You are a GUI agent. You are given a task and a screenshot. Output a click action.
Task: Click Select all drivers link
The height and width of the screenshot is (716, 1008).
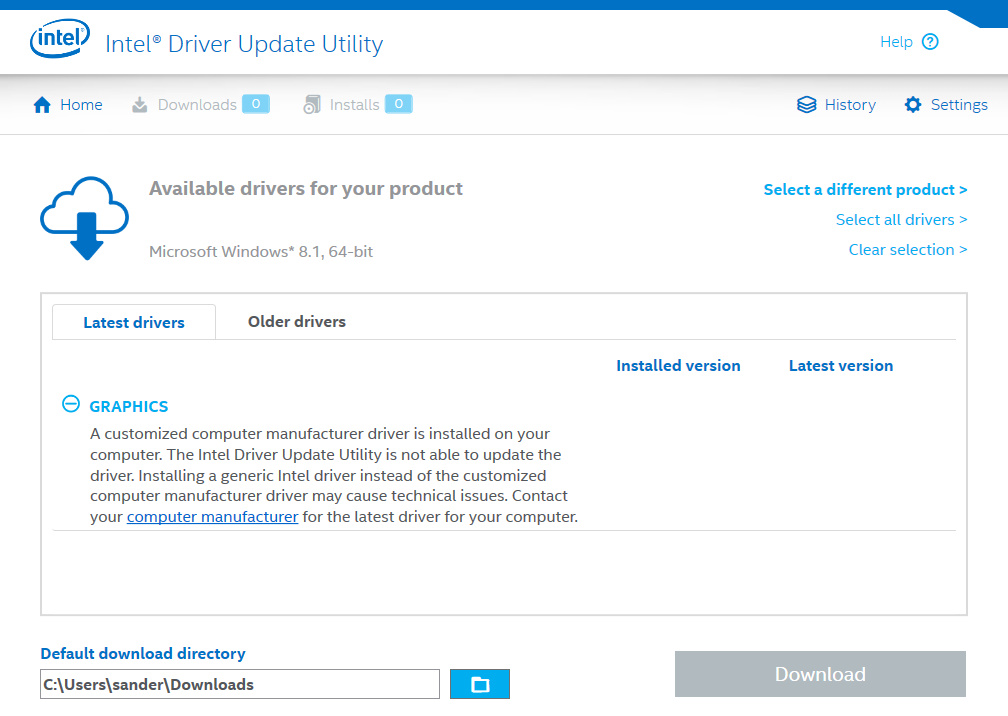click(x=901, y=220)
